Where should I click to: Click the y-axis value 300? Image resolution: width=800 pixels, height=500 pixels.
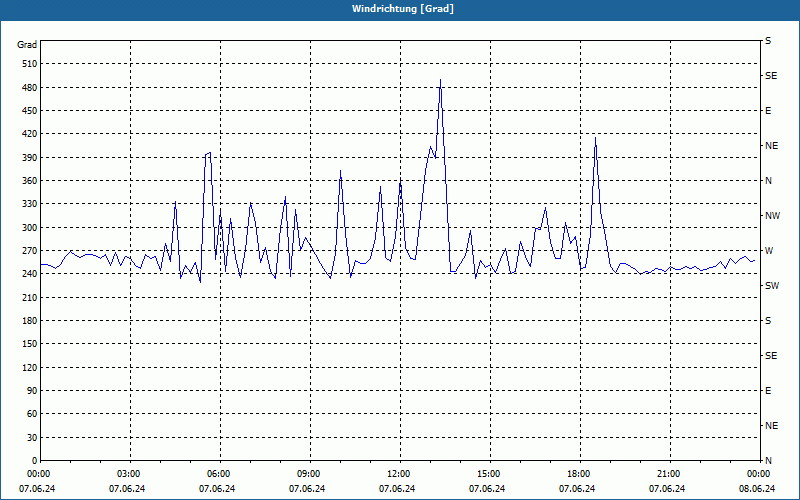click(x=30, y=228)
